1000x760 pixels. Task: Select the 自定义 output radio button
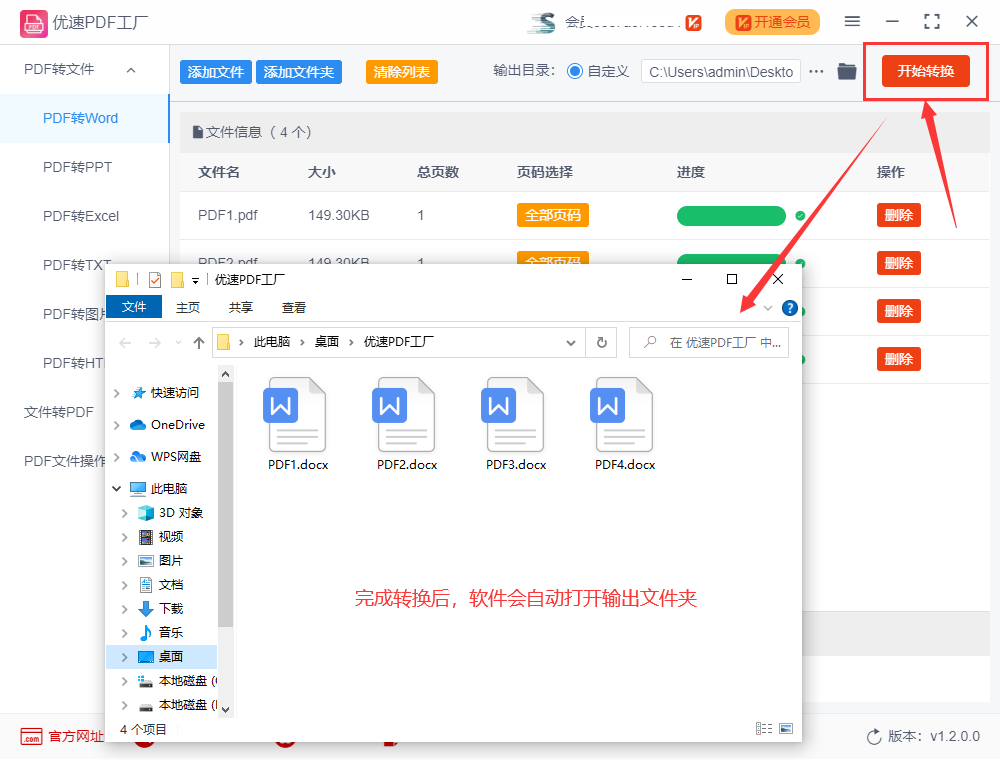[575, 71]
